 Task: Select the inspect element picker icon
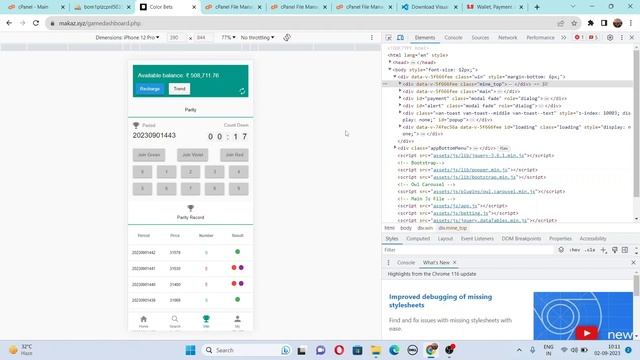tap(389, 38)
